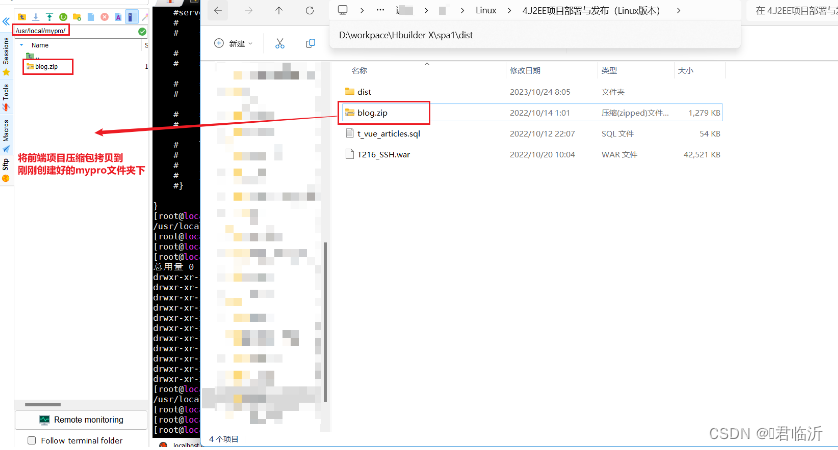The image size is (838, 450).
Task: Expand chevron after Linux breadcrumb
Action: pyautogui.click(x=509, y=10)
